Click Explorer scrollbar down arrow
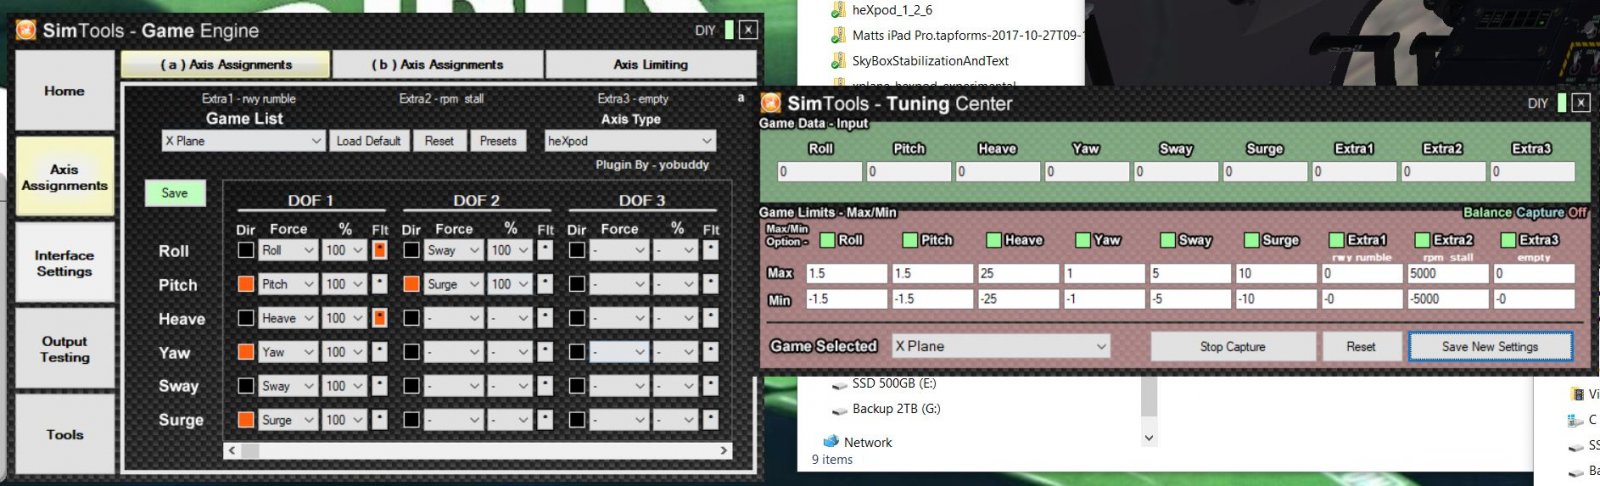The height and width of the screenshot is (486, 1600). point(1149,437)
